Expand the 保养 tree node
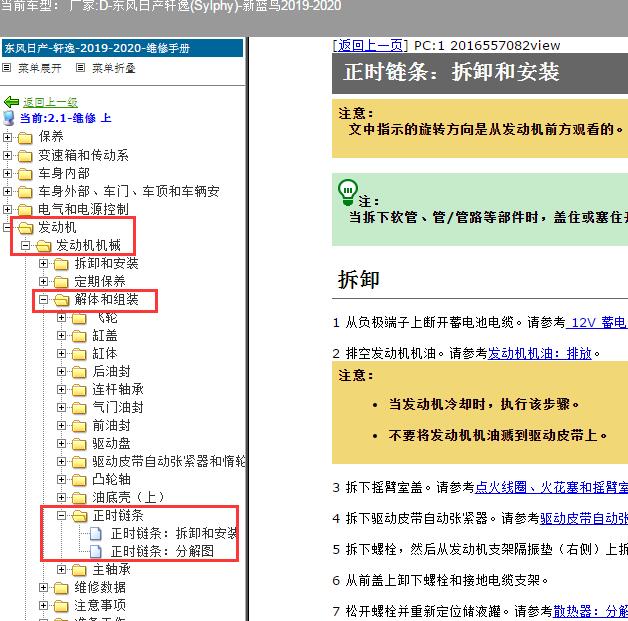 click(7, 137)
